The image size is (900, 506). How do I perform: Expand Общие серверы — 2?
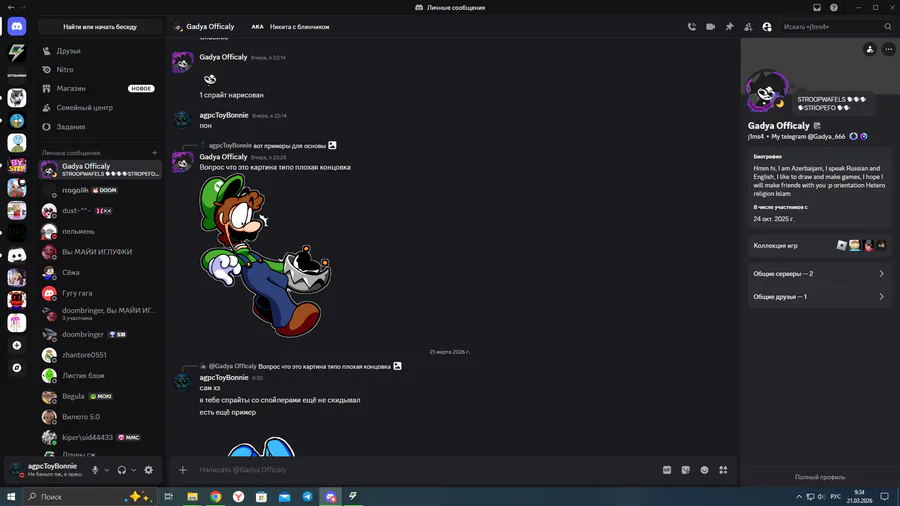click(x=820, y=274)
